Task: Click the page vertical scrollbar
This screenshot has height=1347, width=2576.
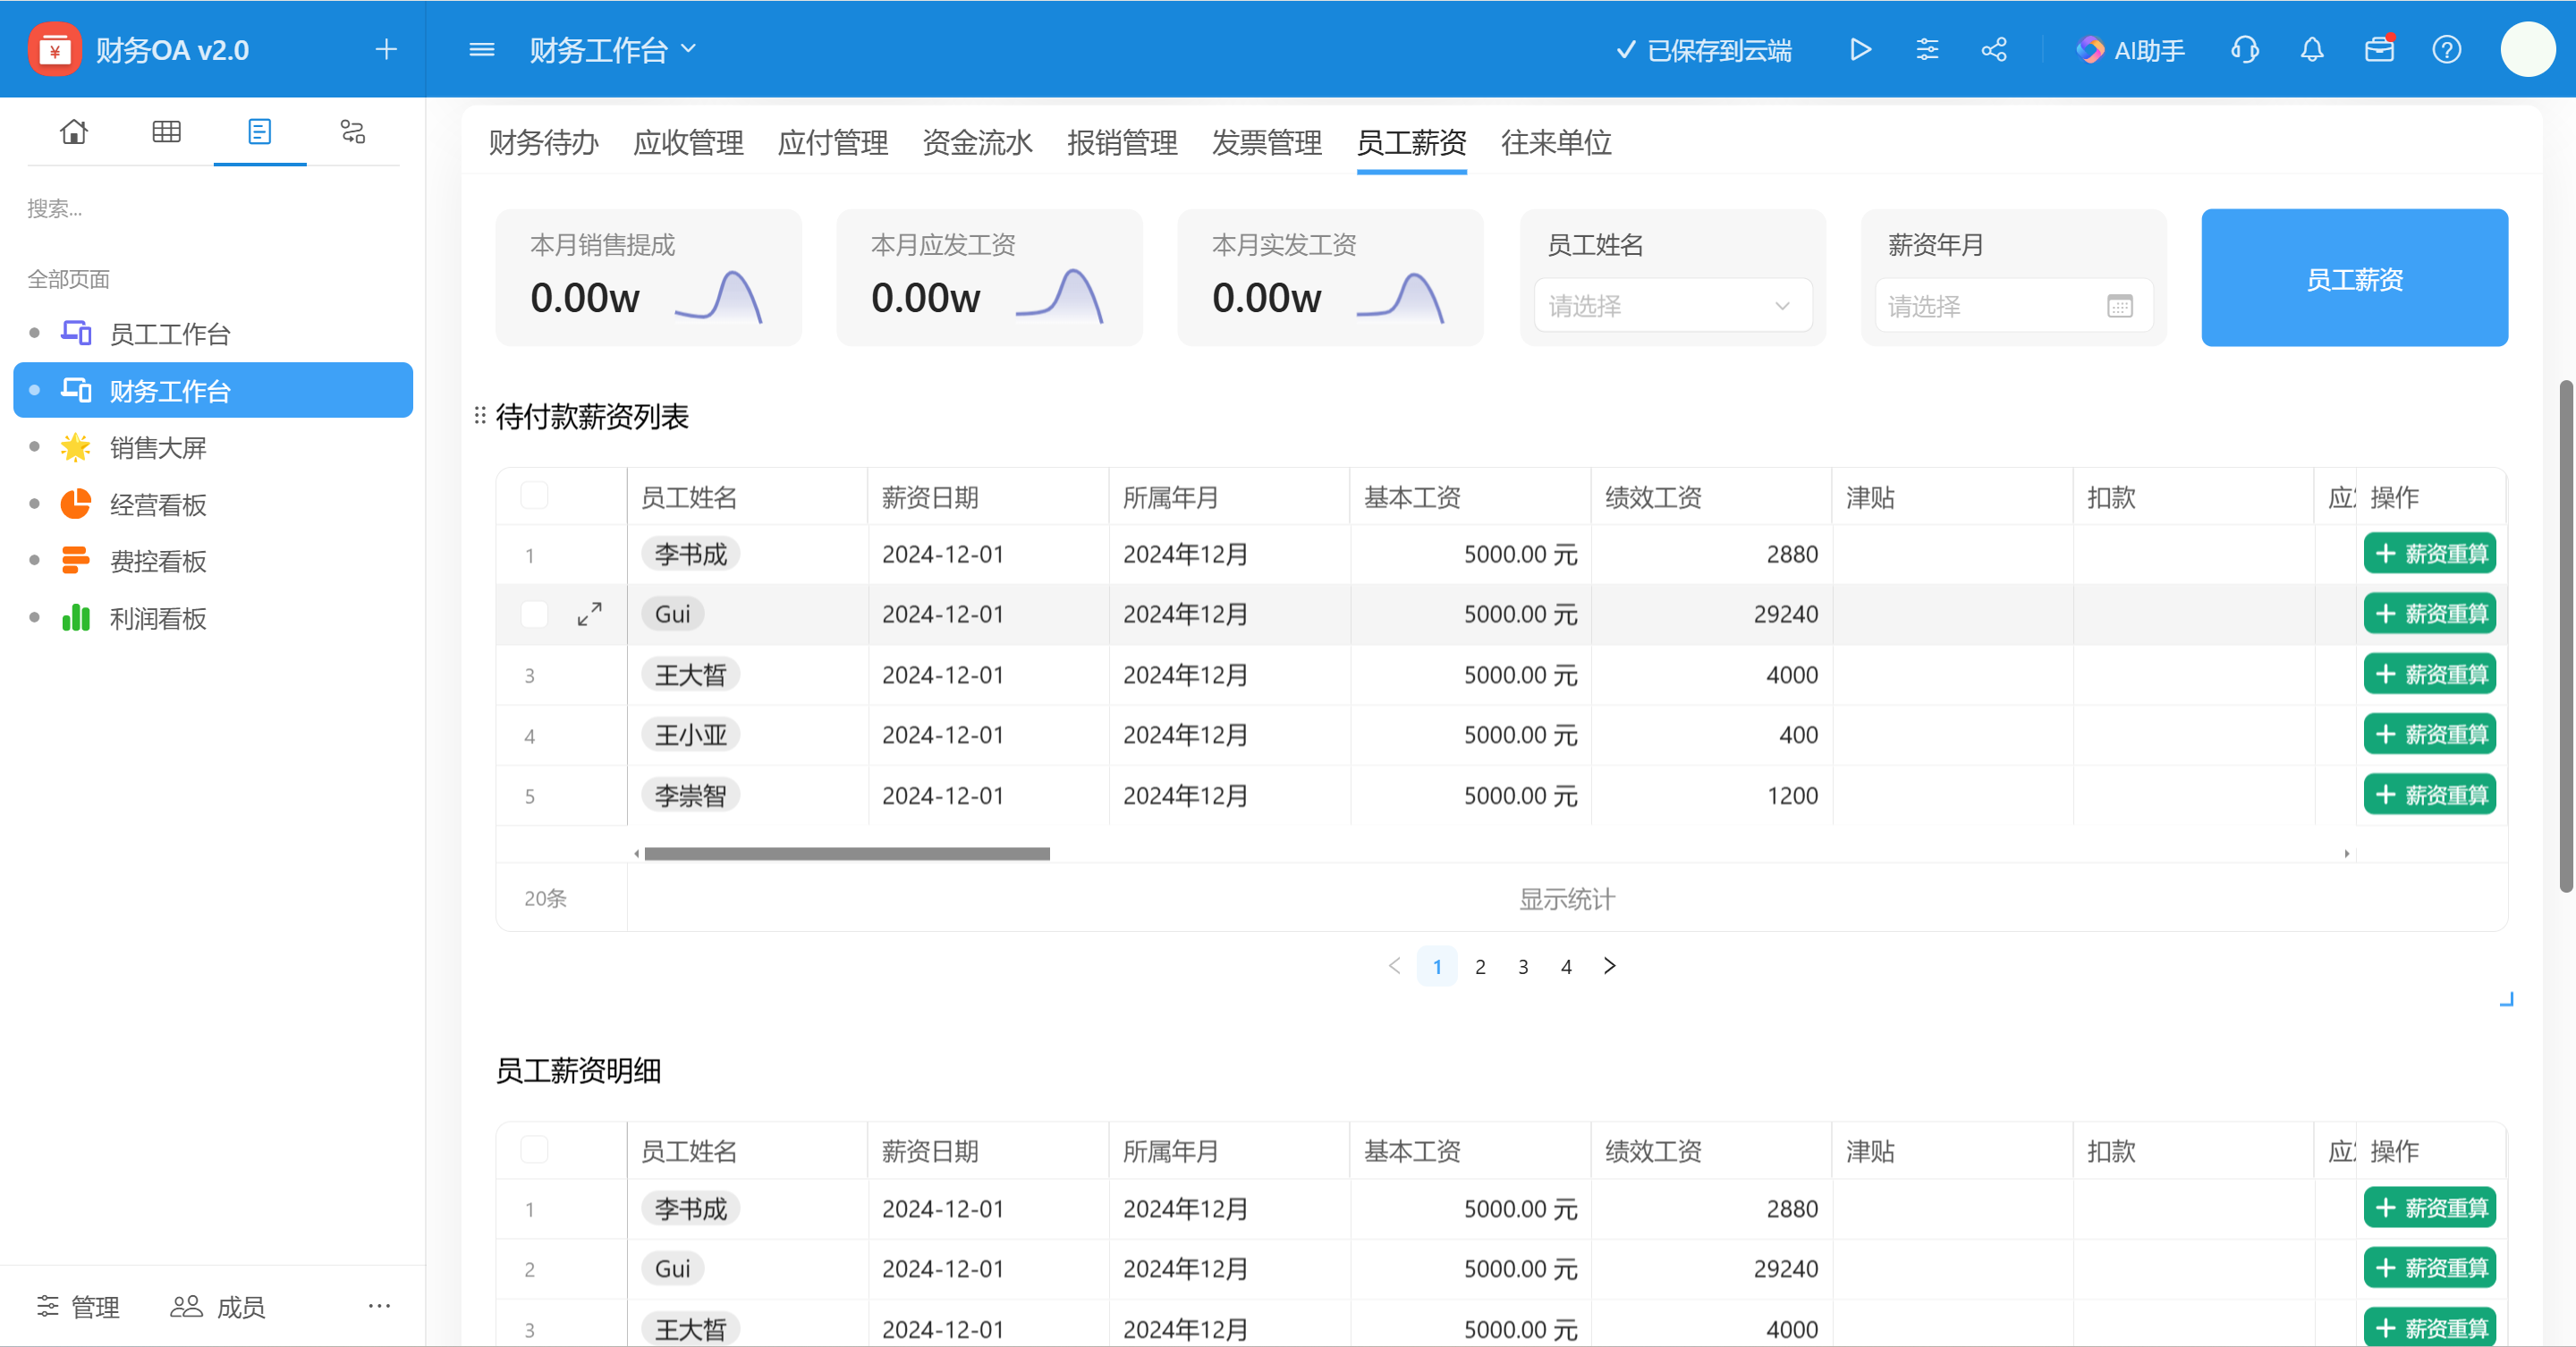Action: pyautogui.click(x=2566, y=636)
